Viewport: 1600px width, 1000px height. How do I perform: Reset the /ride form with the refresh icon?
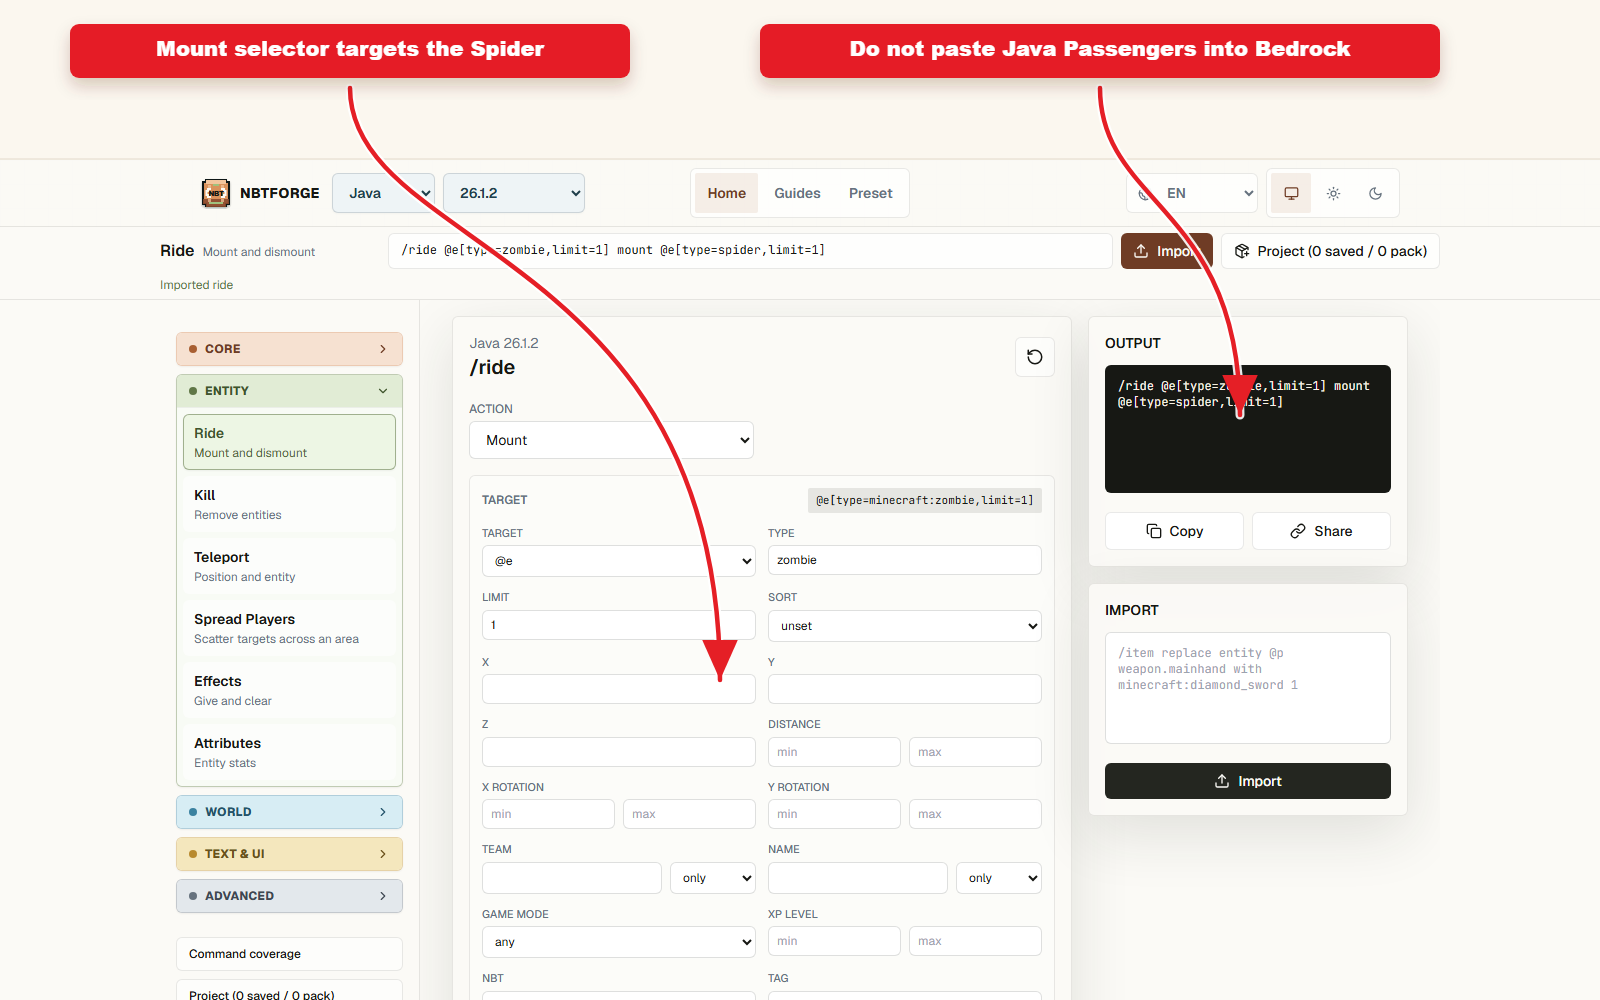coord(1035,357)
